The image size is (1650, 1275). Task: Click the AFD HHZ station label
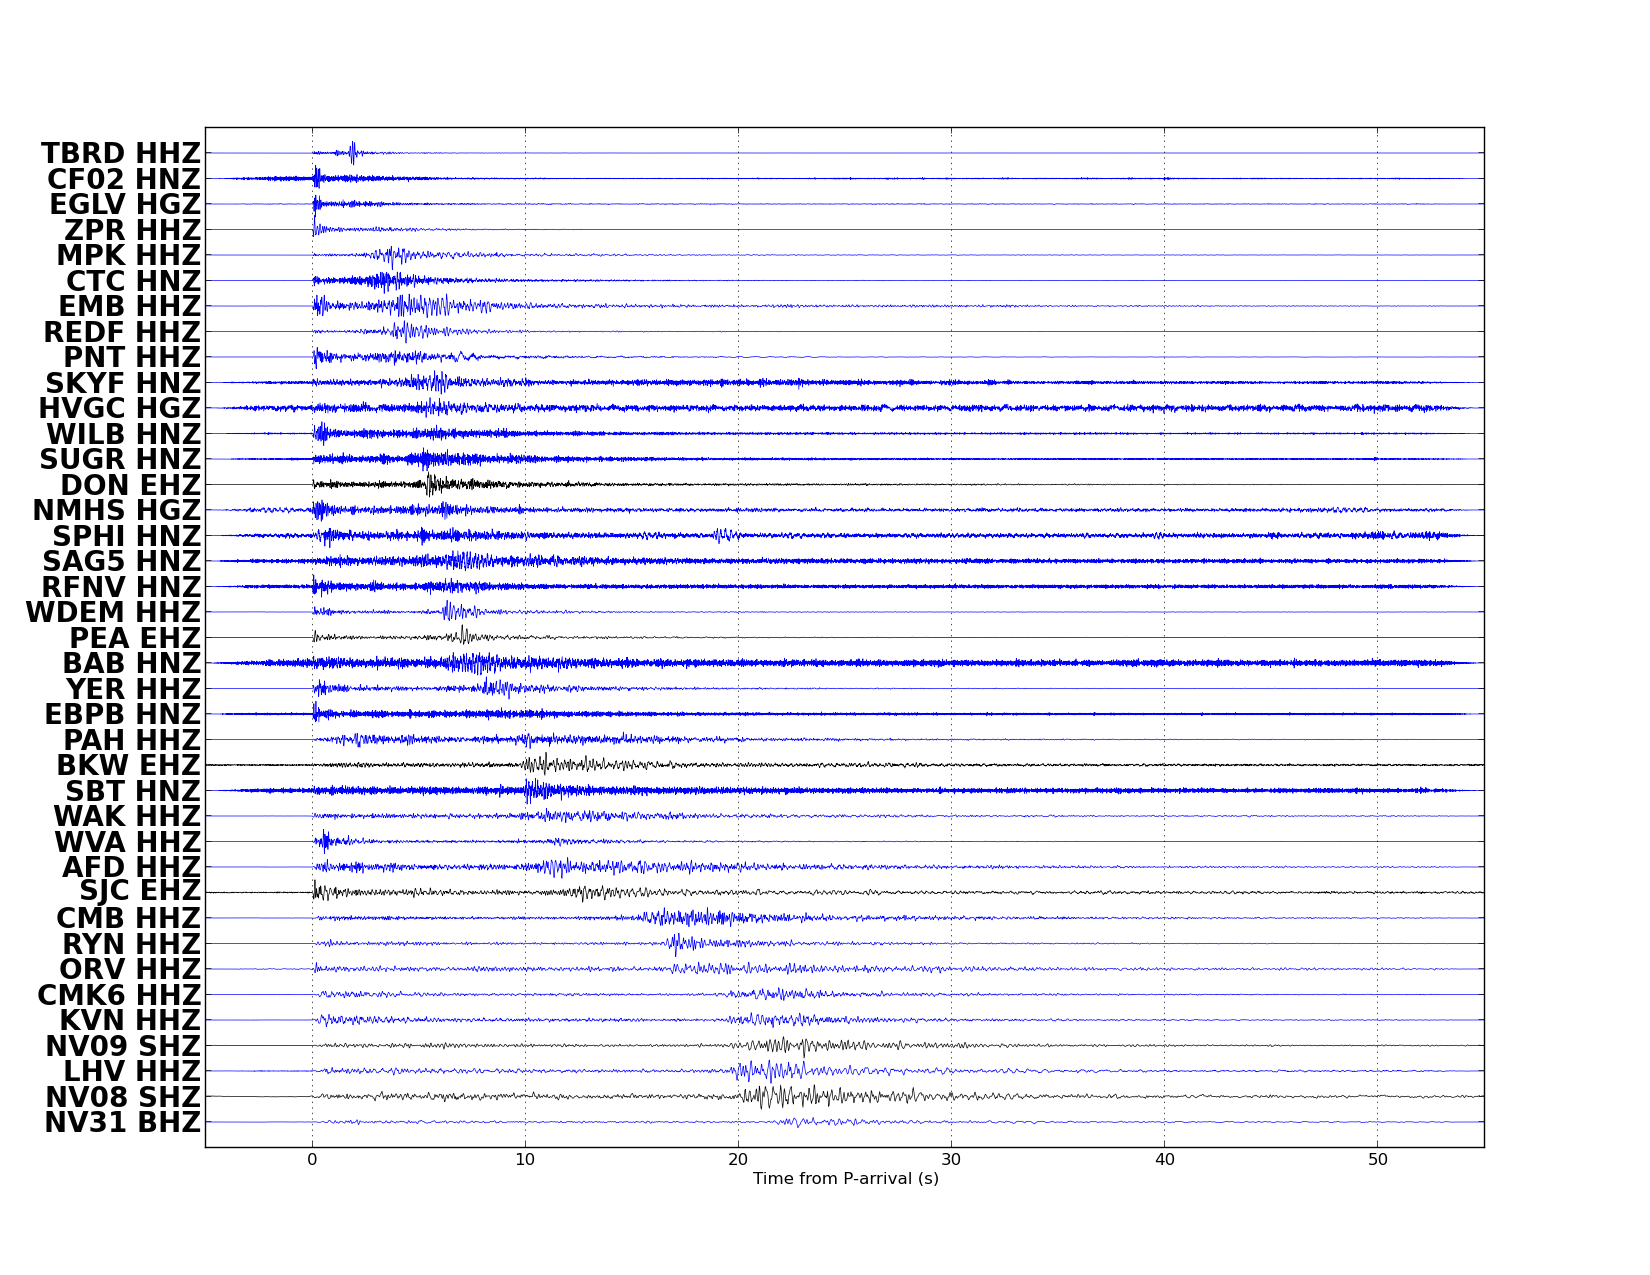coord(132,868)
